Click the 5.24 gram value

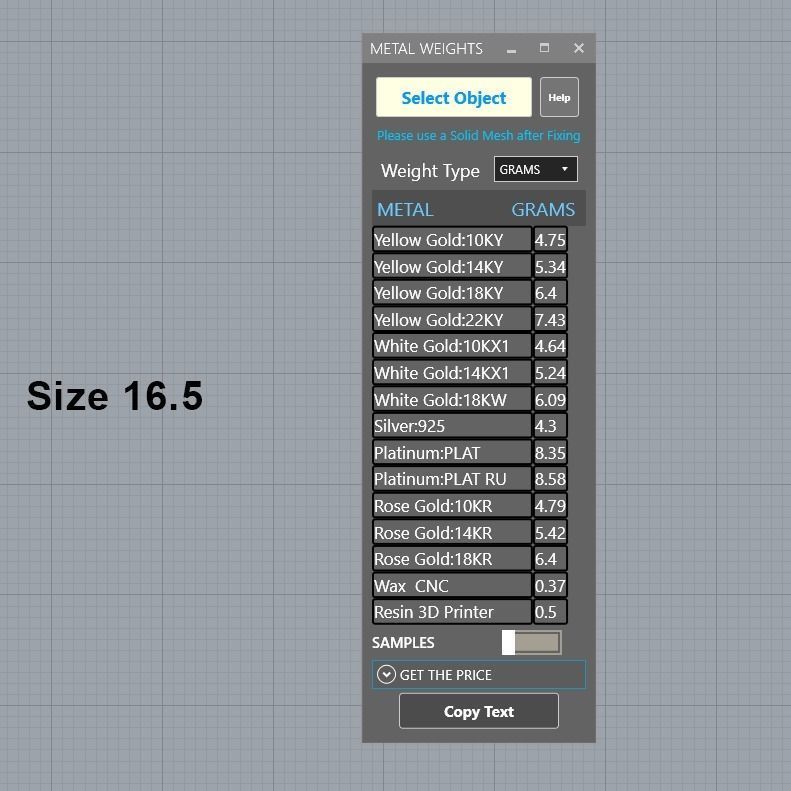pyautogui.click(x=550, y=373)
